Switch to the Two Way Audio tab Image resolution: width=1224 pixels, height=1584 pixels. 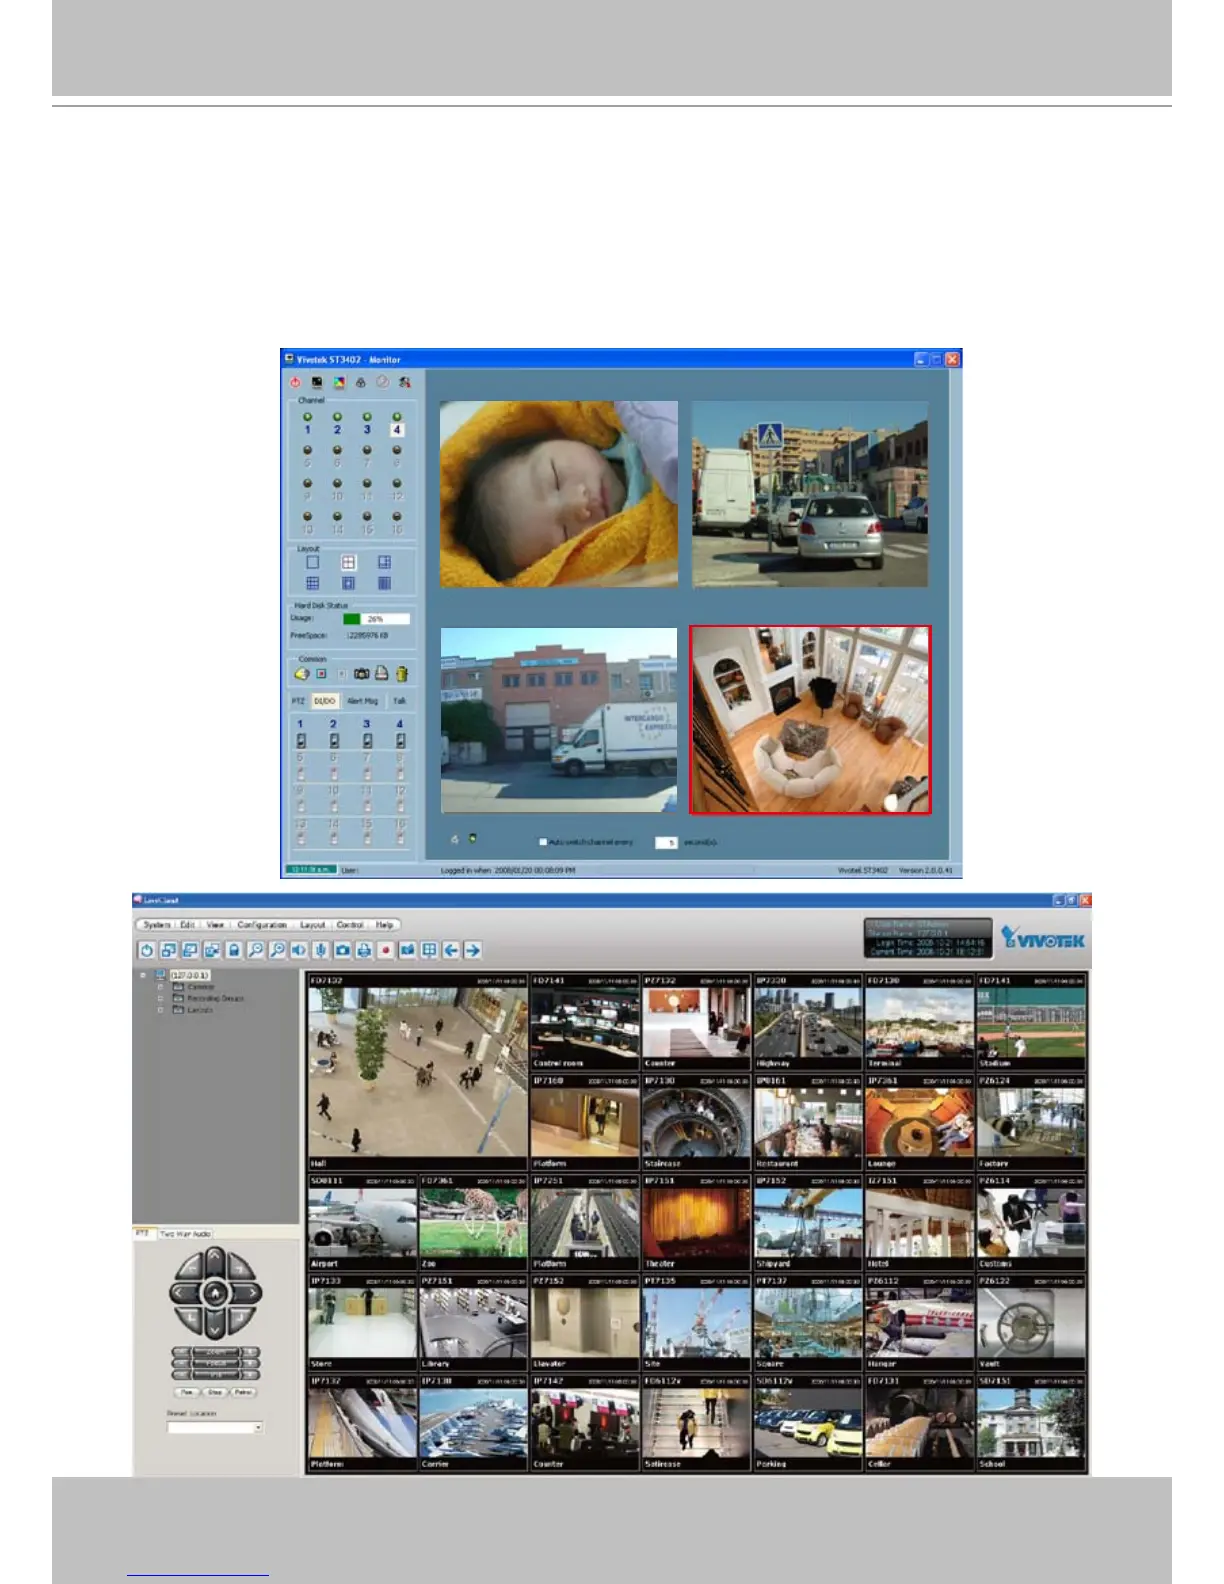coord(185,1234)
